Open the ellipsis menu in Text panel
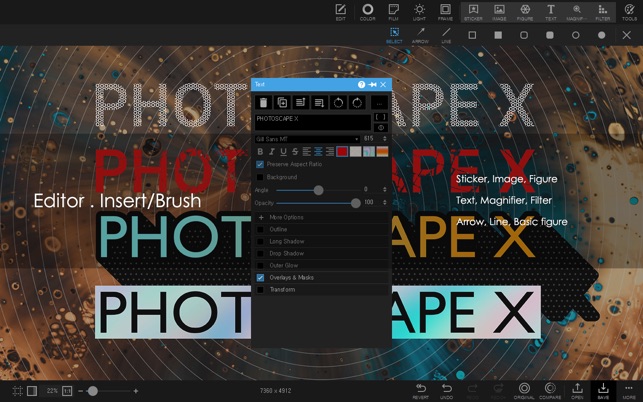The width and height of the screenshot is (643, 402). pyautogui.click(x=379, y=103)
